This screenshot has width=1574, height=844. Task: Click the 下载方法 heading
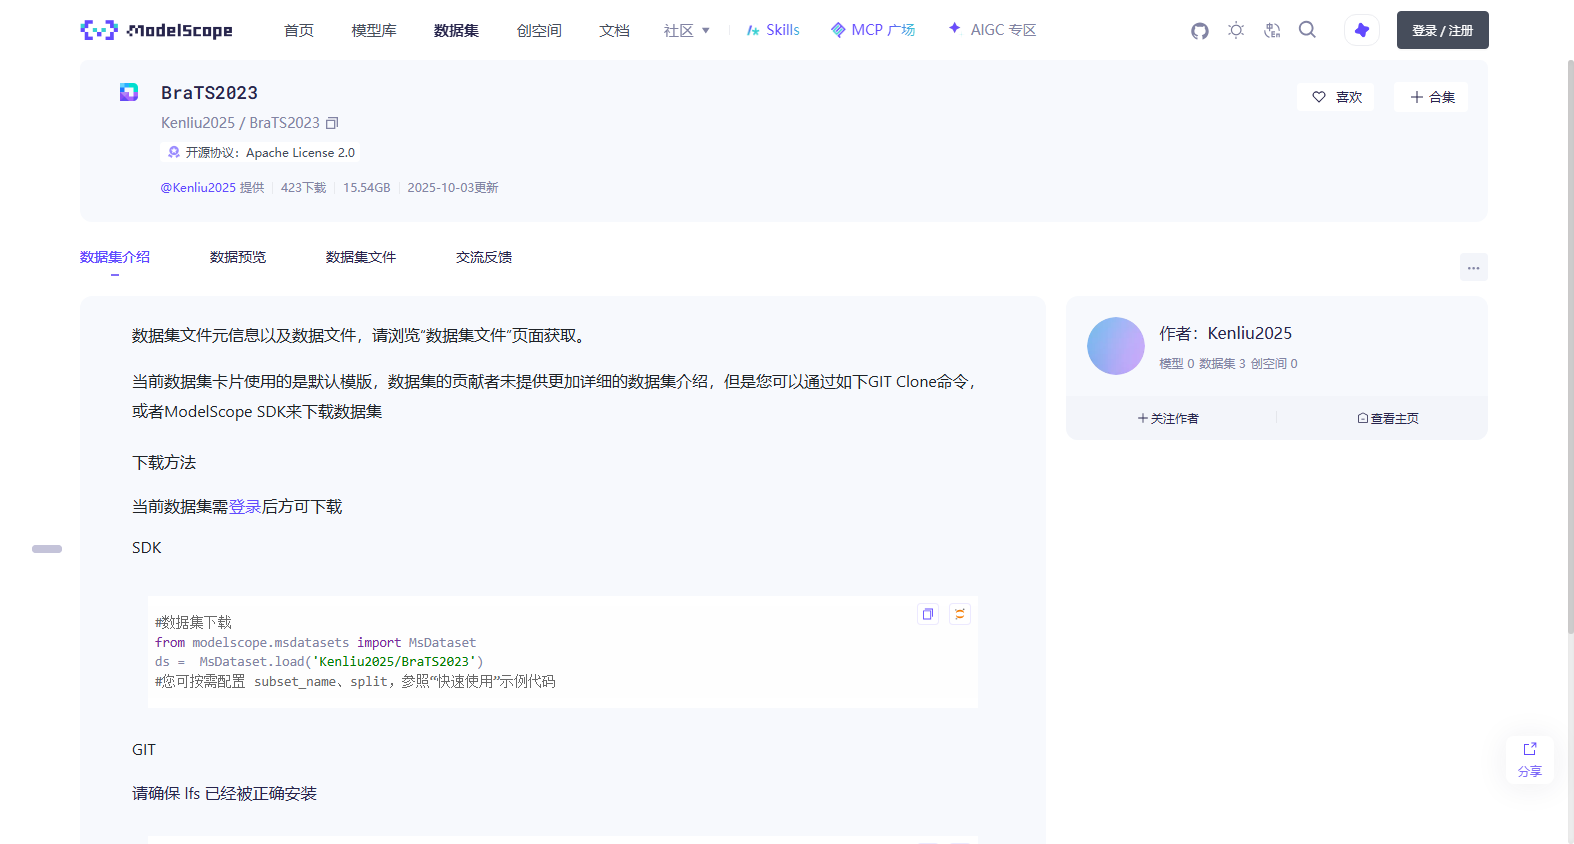pyautogui.click(x=164, y=463)
